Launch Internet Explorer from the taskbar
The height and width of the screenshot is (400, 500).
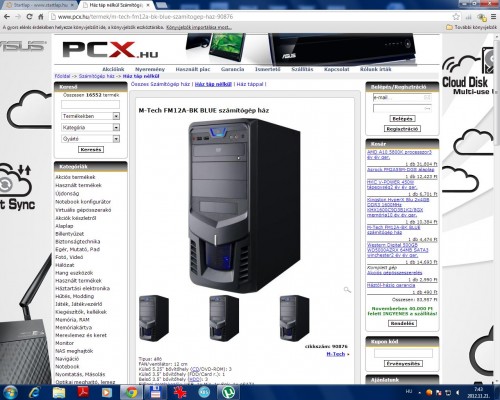pos(34,392)
